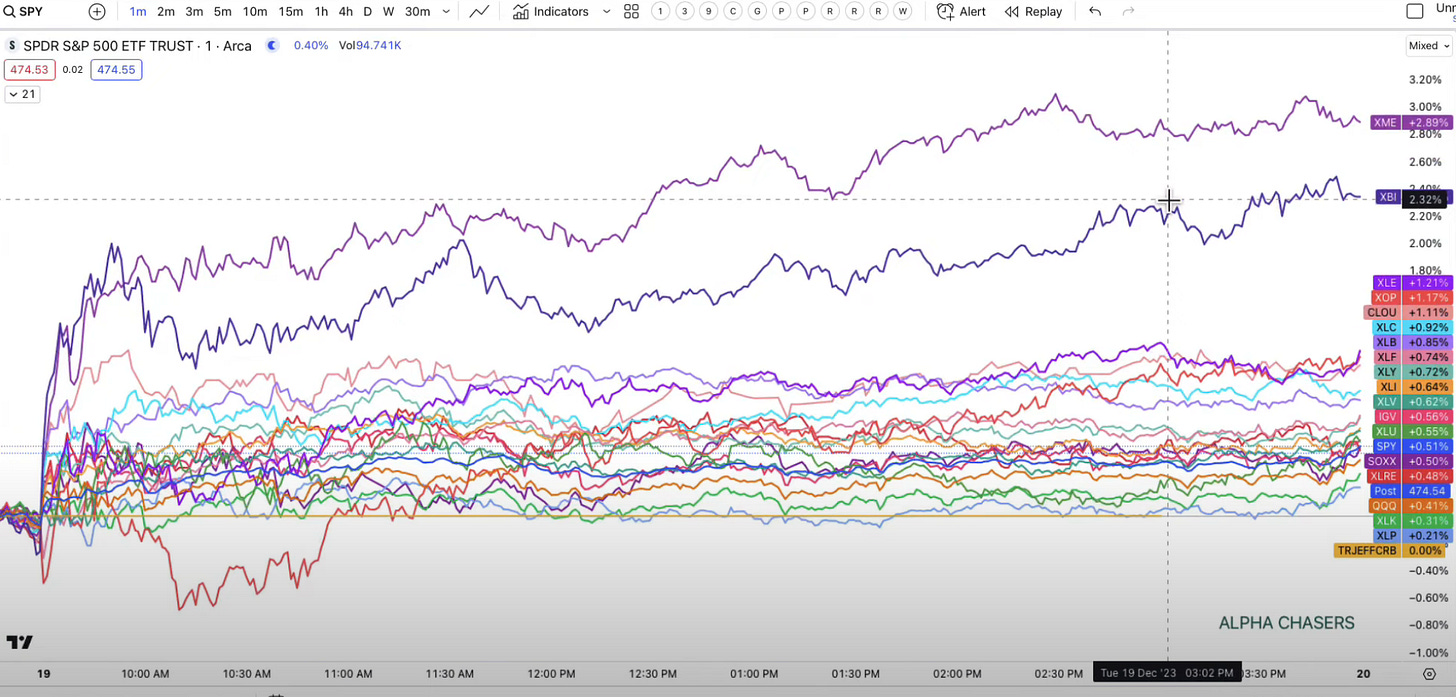Image resolution: width=1456 pixels, height=697 pixels.
Task: Click the add symbol plus icon
Action: 97,12
